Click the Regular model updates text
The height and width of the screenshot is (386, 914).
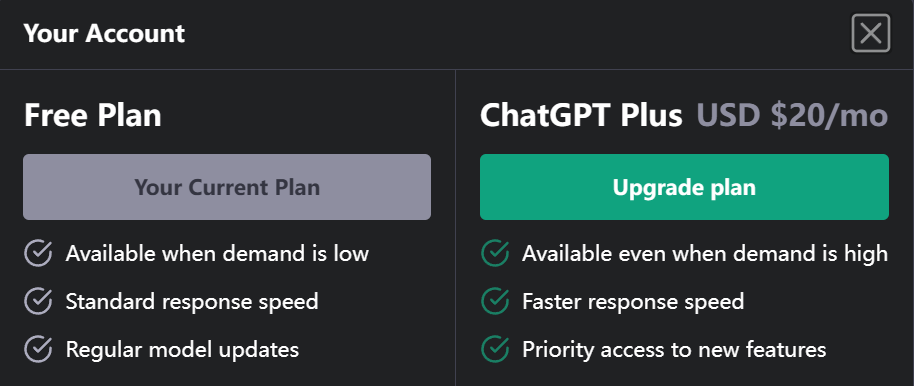coord(182,349)
